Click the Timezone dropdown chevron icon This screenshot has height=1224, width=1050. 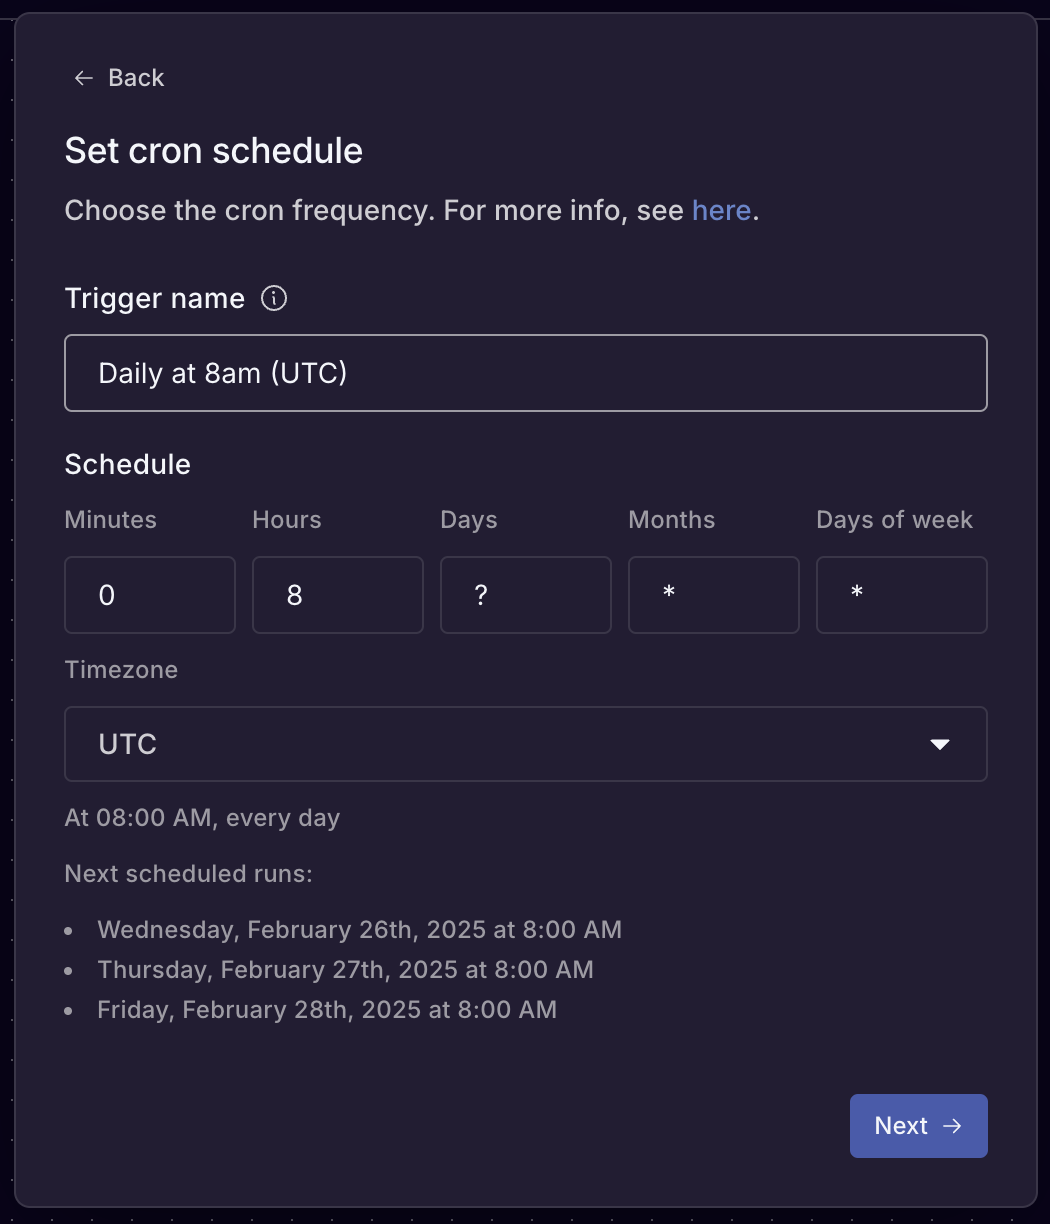click(x=941, y=744)
